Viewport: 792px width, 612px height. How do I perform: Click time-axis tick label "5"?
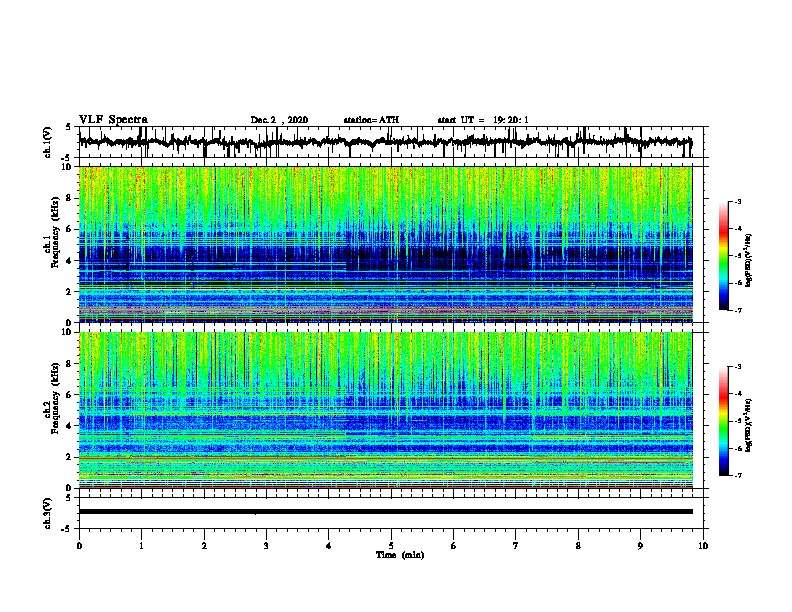(x=391, y=546)
